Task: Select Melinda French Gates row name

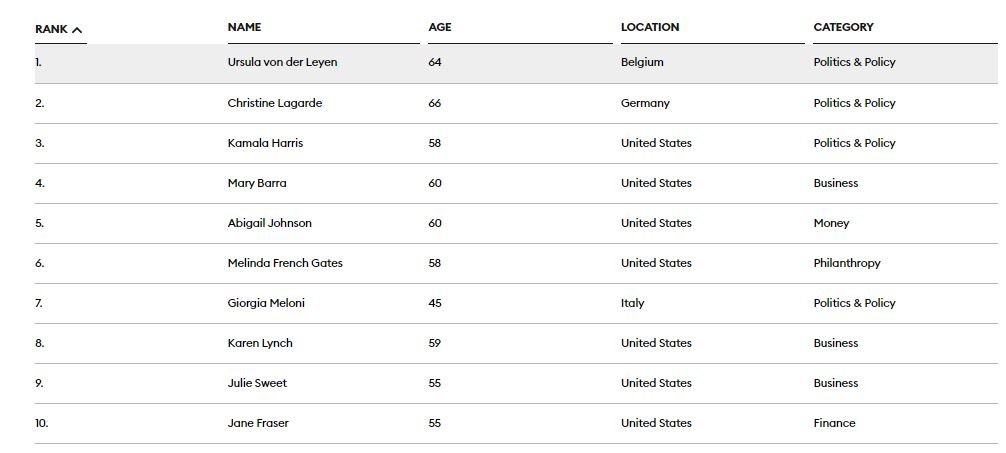Action: pos(285,263)
